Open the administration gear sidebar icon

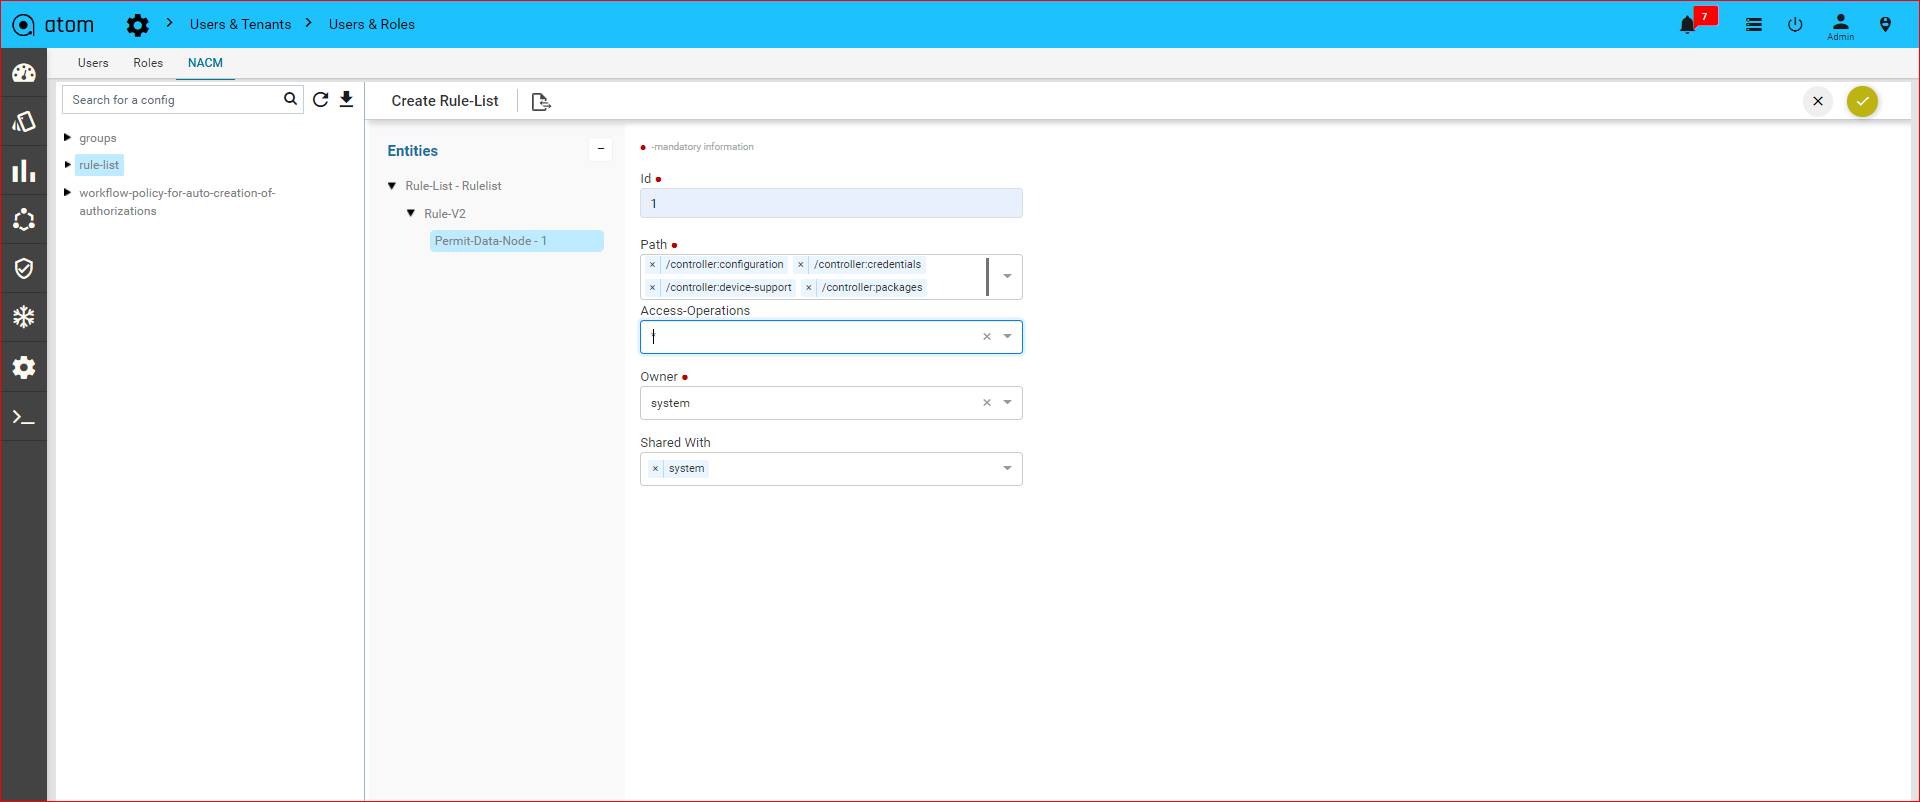[x=24, y=367]
